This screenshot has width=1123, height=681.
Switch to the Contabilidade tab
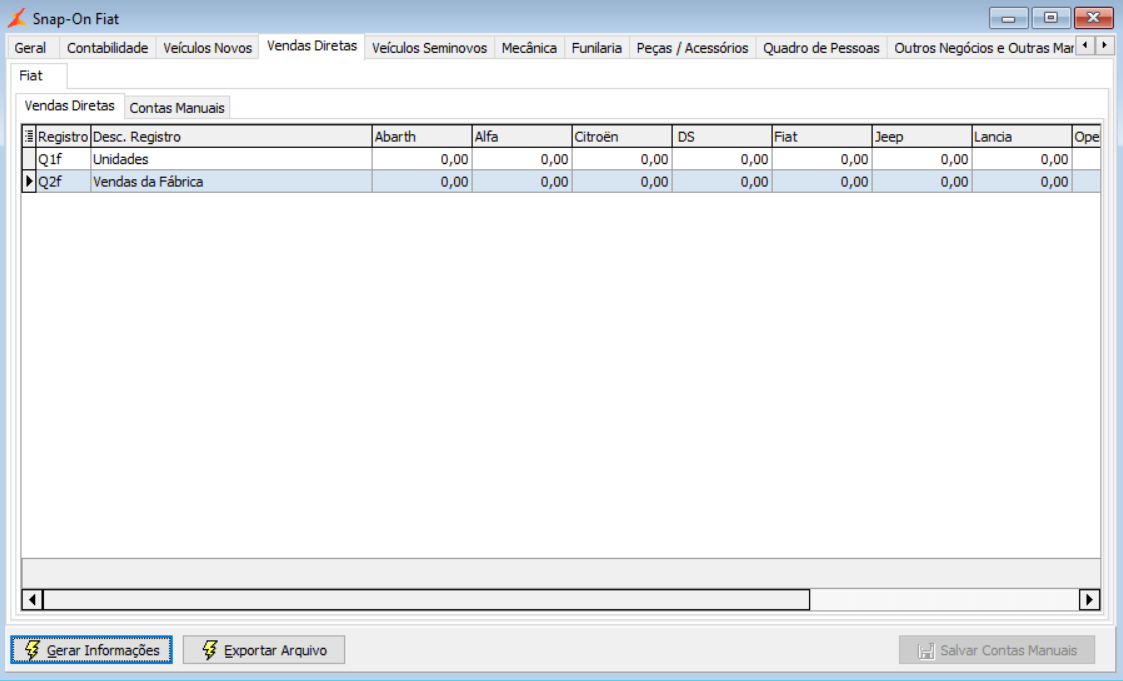(x=107, y=48)
